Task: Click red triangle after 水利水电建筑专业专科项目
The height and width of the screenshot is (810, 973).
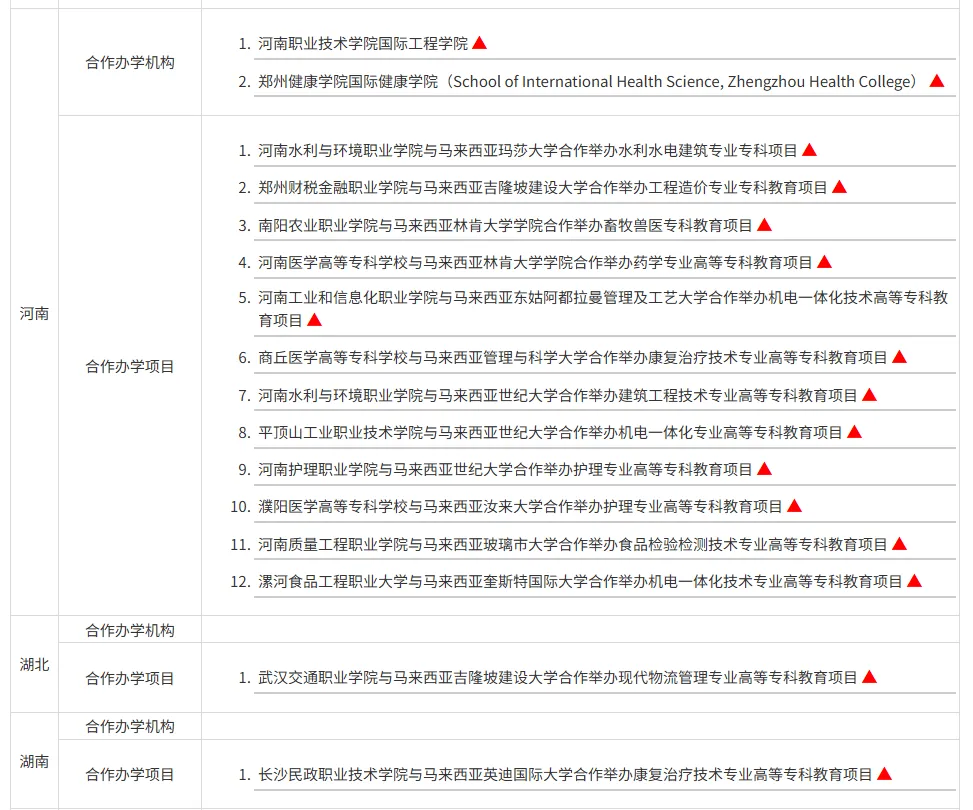Action: coord(809,150)
